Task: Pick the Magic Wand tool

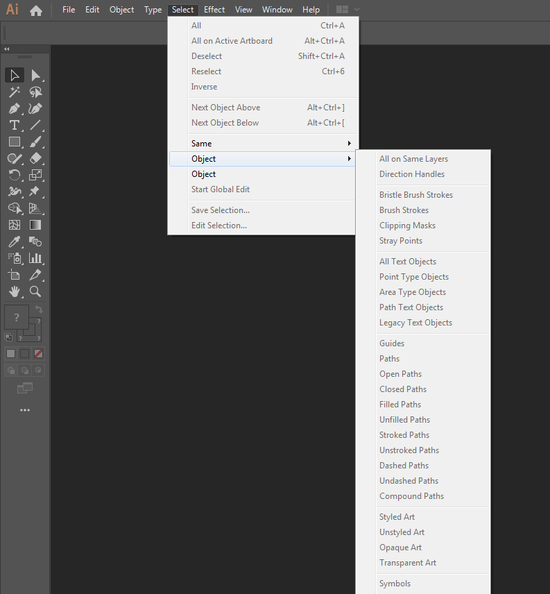Action: (14, 92)
